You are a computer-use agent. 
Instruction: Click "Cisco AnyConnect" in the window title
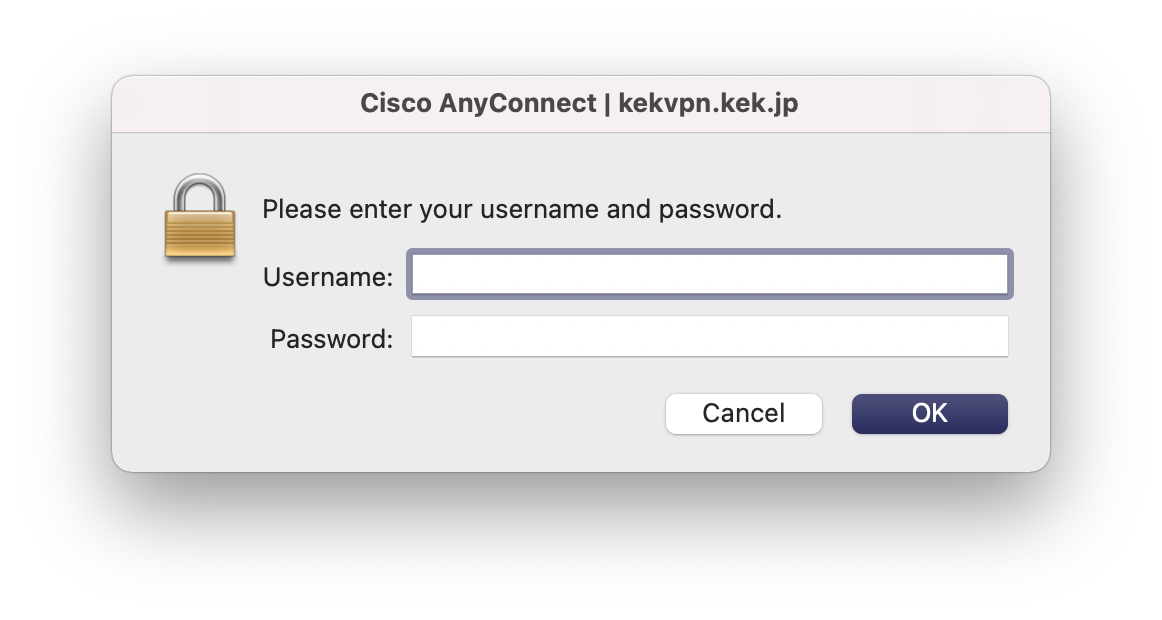pos(478,104)
